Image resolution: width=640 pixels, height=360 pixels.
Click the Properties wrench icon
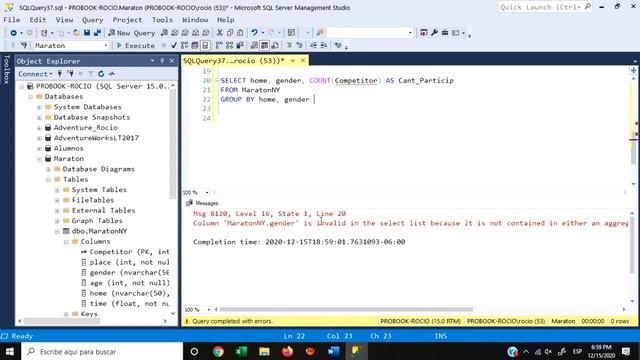coord(434,33)
